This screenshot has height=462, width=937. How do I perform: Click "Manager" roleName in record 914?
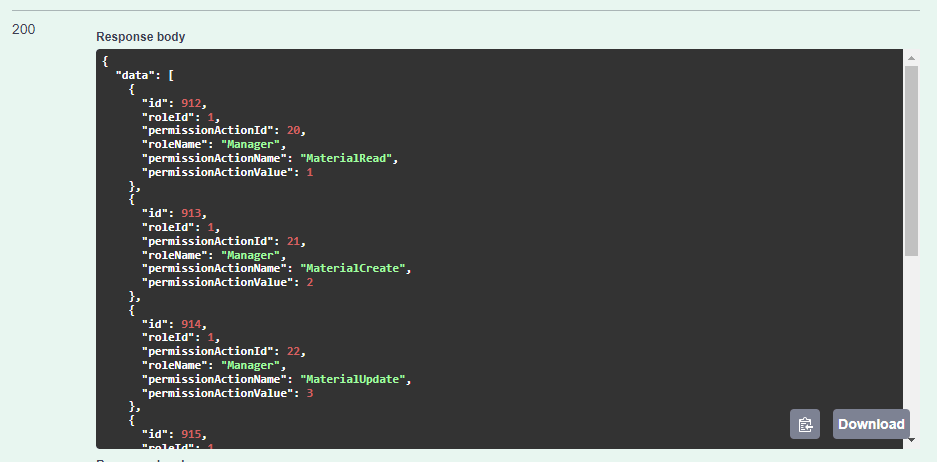[251, 365]
